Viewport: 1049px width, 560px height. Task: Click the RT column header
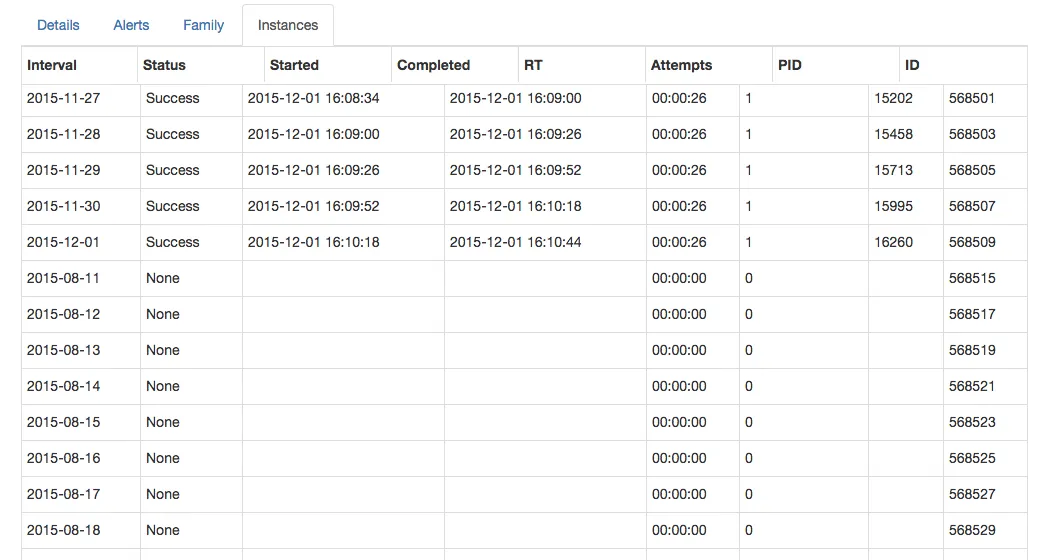pyautogui.click(x=533, y=65)
